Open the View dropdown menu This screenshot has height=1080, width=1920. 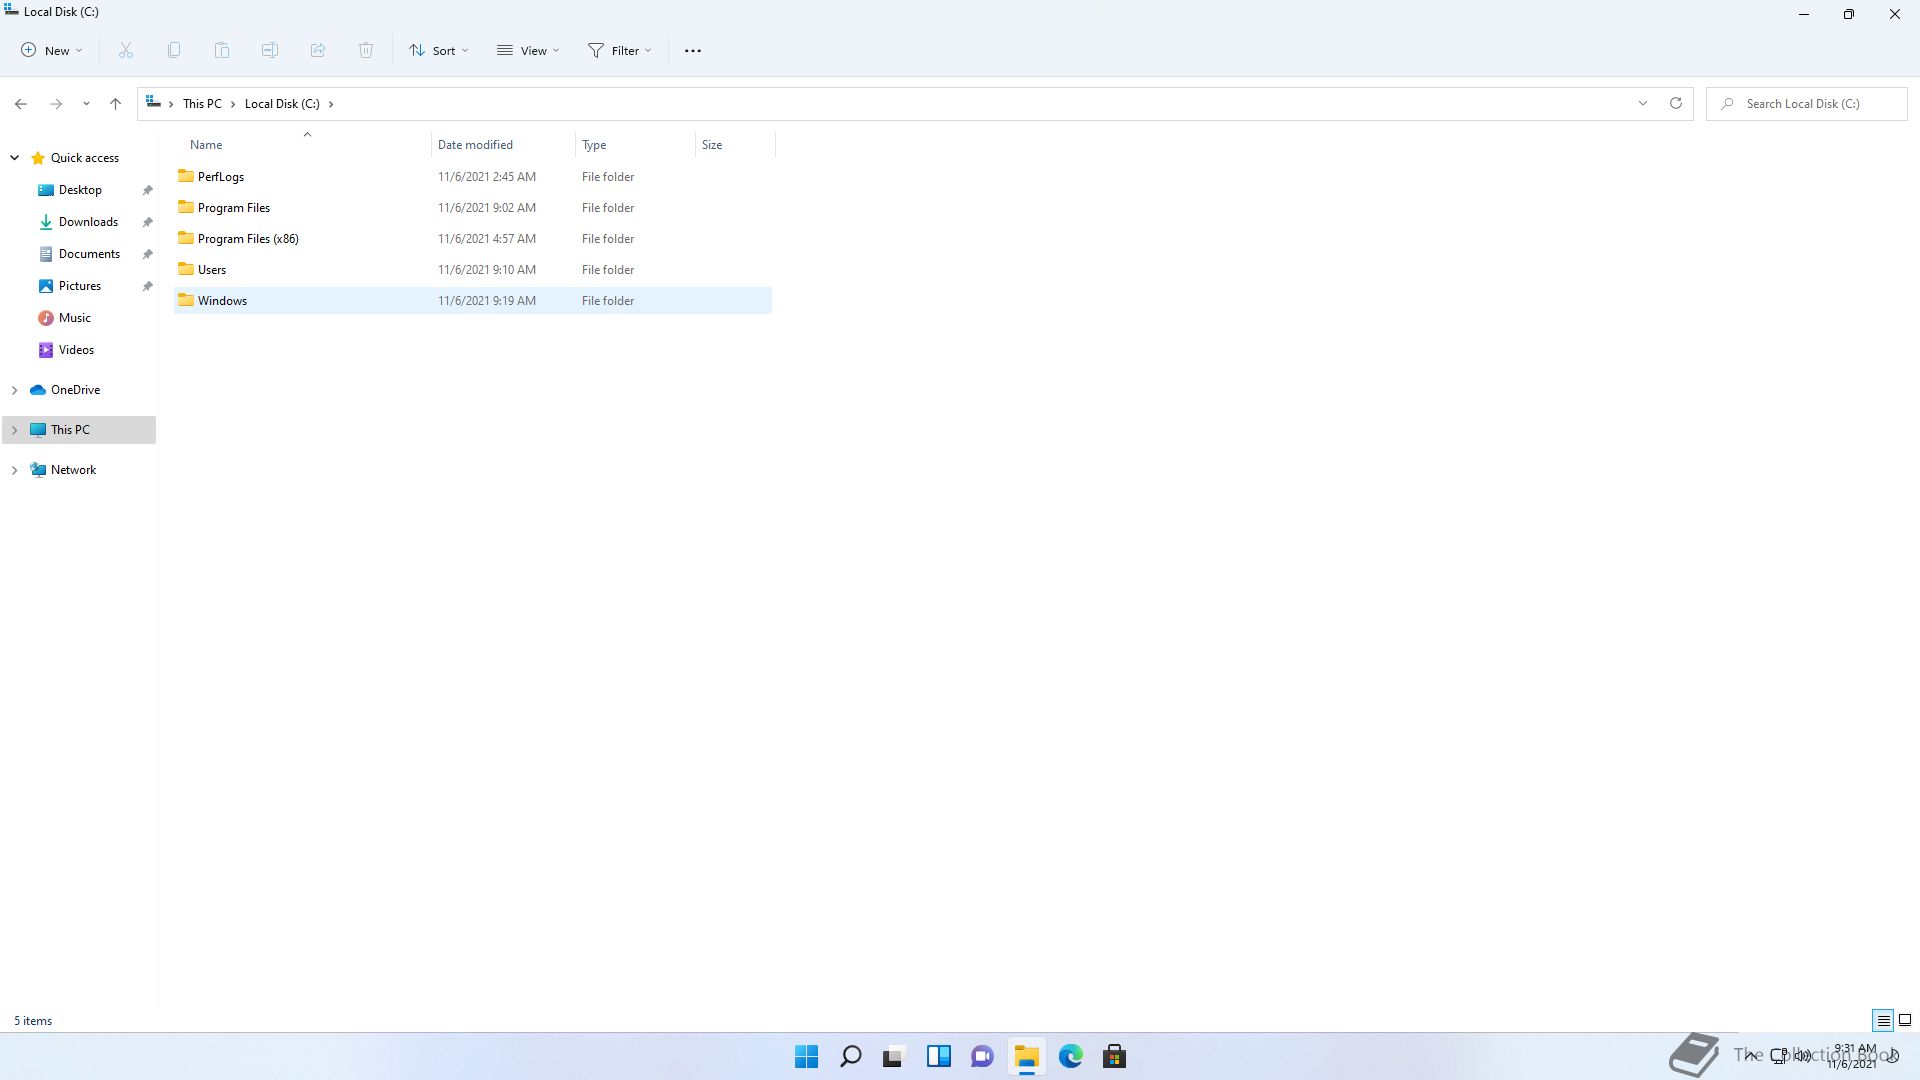[528, 50]
